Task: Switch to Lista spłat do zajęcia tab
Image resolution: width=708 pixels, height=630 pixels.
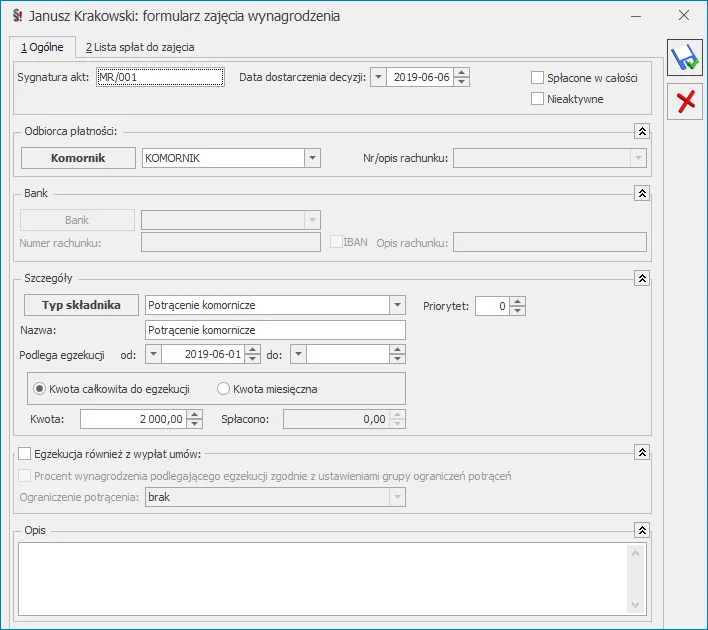Action: [140, 47]
